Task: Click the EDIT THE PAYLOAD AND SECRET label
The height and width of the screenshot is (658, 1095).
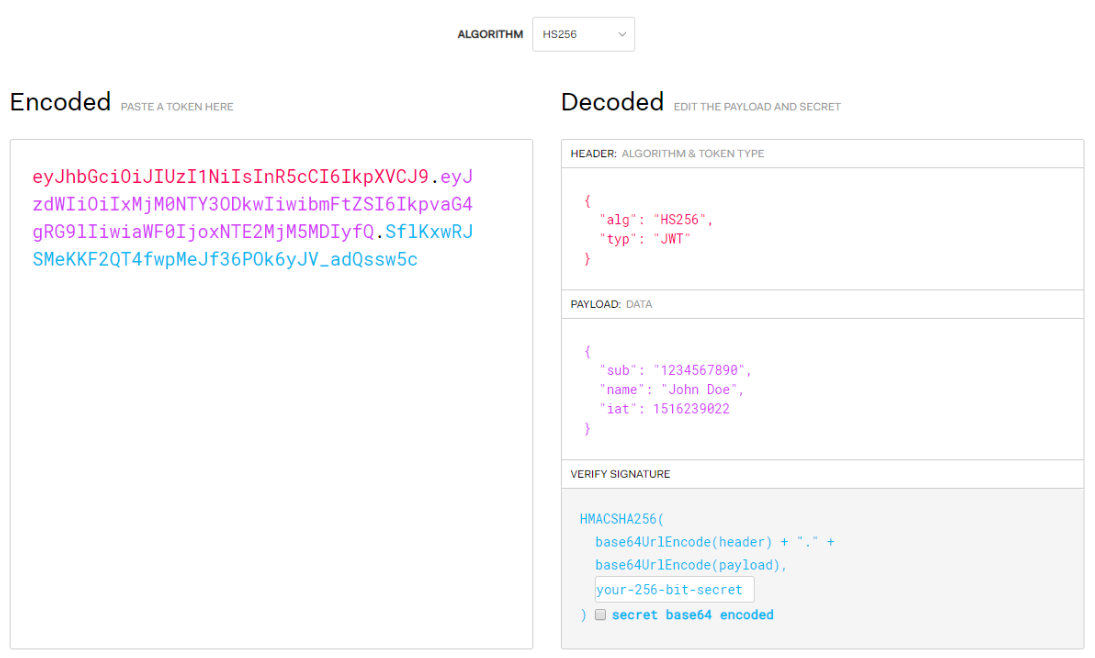Action: [x=758, y=106]
